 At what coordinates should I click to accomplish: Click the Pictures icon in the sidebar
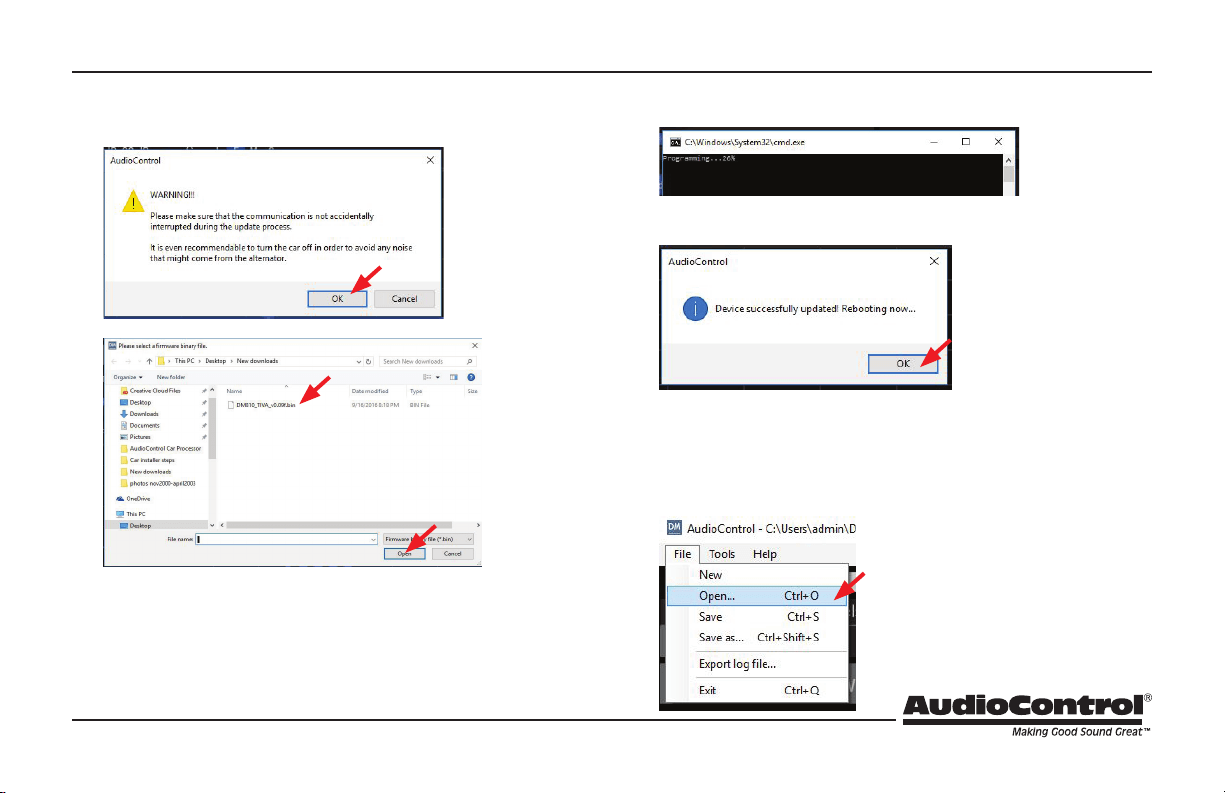click(124, 437)
